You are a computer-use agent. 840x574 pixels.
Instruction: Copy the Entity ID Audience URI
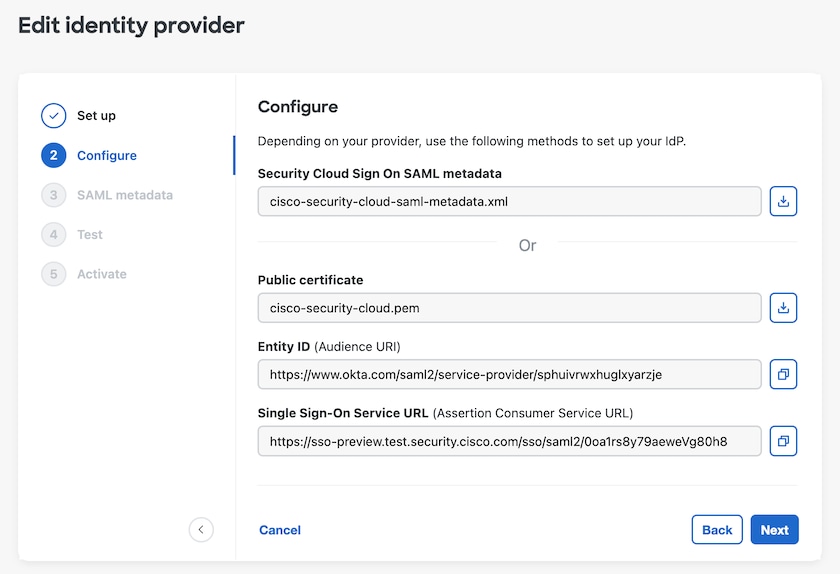coord(783,374)
